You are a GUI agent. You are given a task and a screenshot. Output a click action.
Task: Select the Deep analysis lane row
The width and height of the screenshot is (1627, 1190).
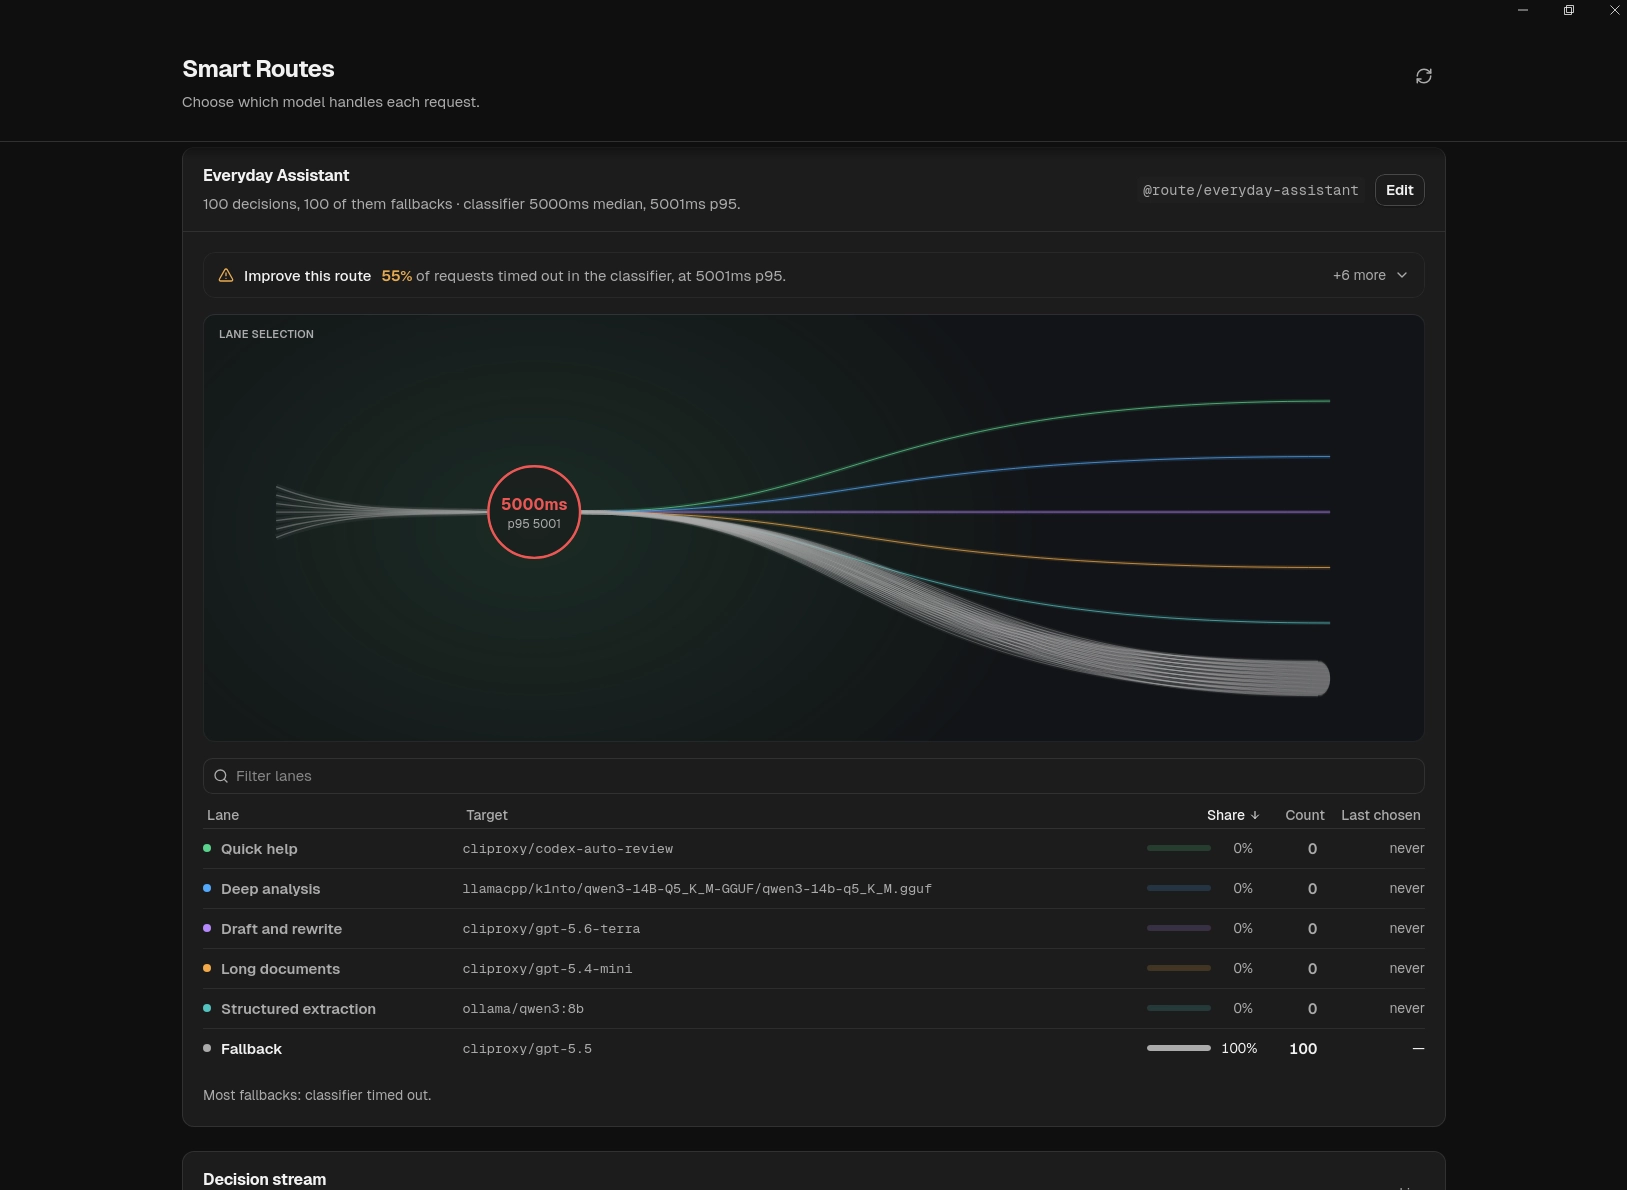(814, 889)
